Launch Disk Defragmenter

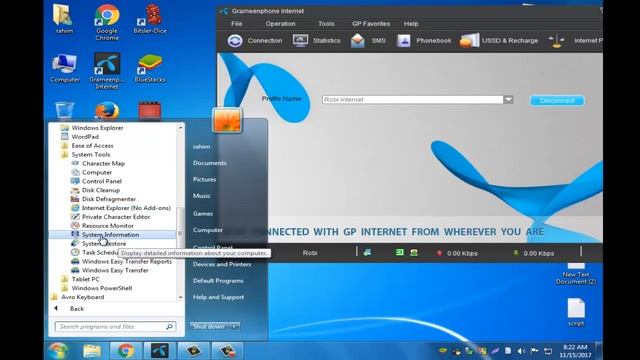tap(109, 199)
